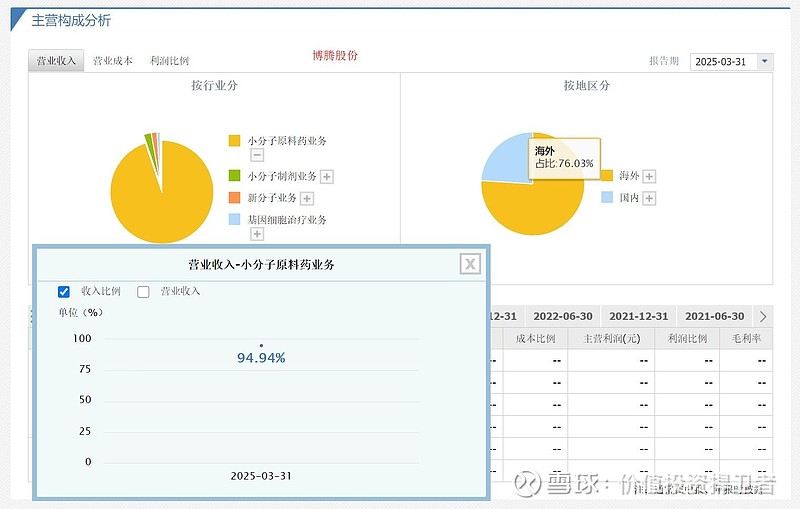Select the 营业收入 tab
The height and width of the screenshot is (509, 800).
tap(56, 61)
